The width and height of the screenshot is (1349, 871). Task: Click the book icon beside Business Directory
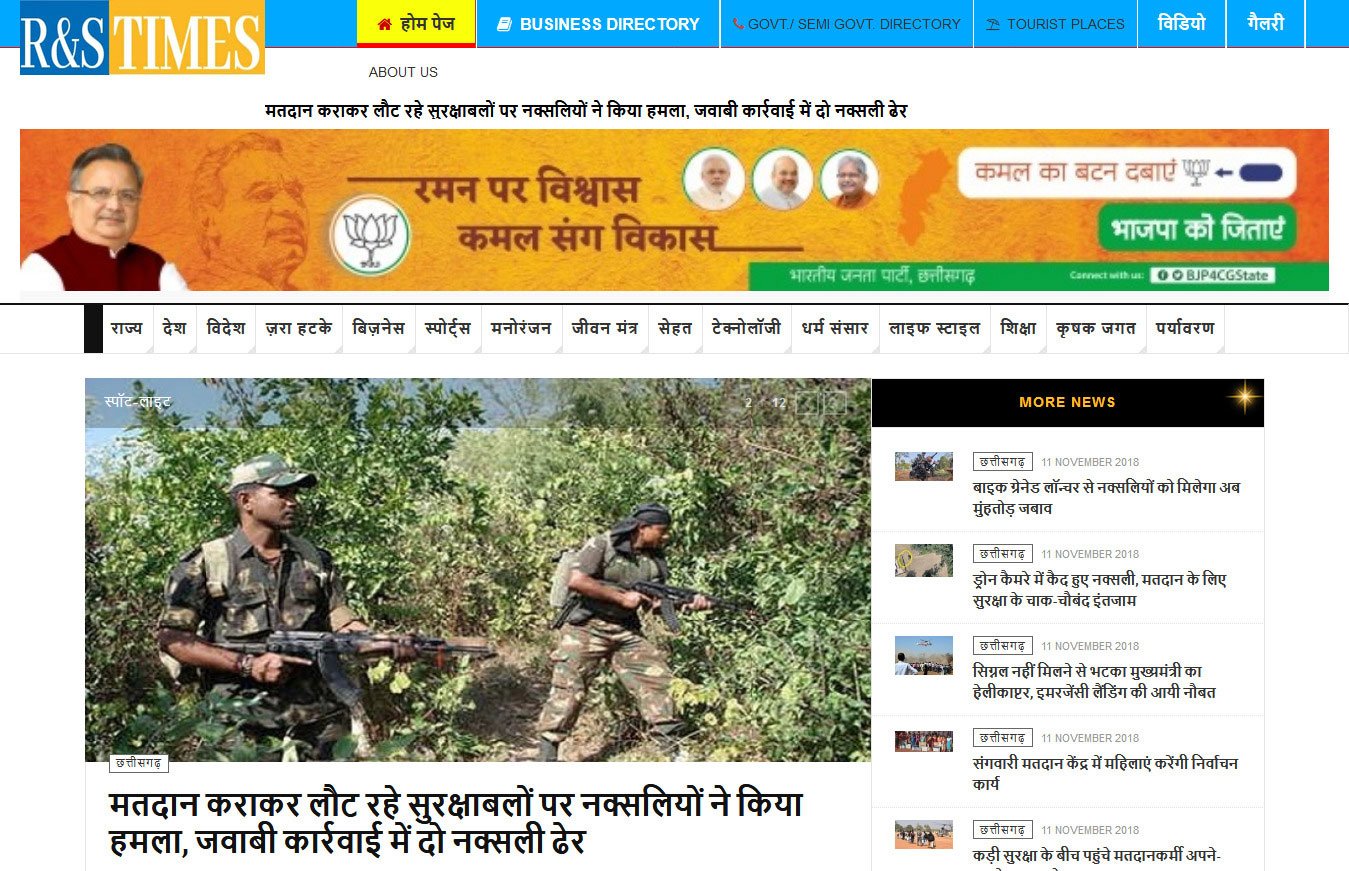(x=504, y=24)
